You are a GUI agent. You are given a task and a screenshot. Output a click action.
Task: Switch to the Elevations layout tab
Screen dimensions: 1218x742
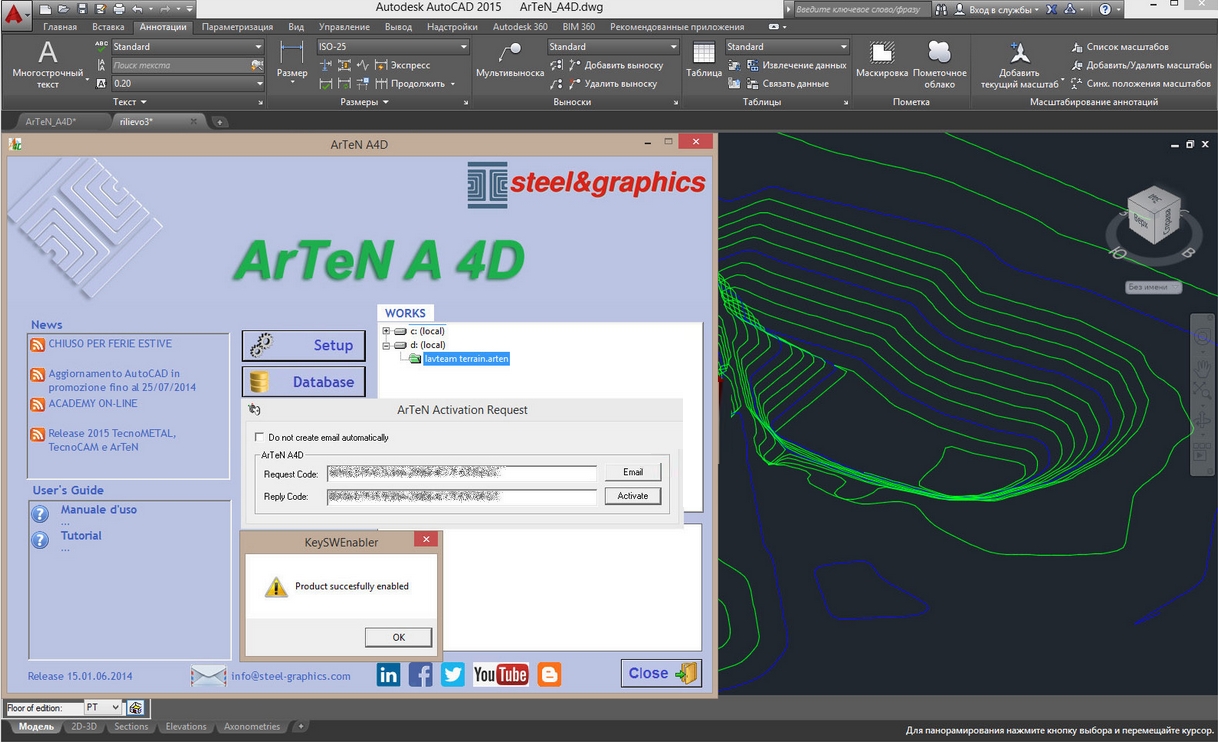pos(186,727)
